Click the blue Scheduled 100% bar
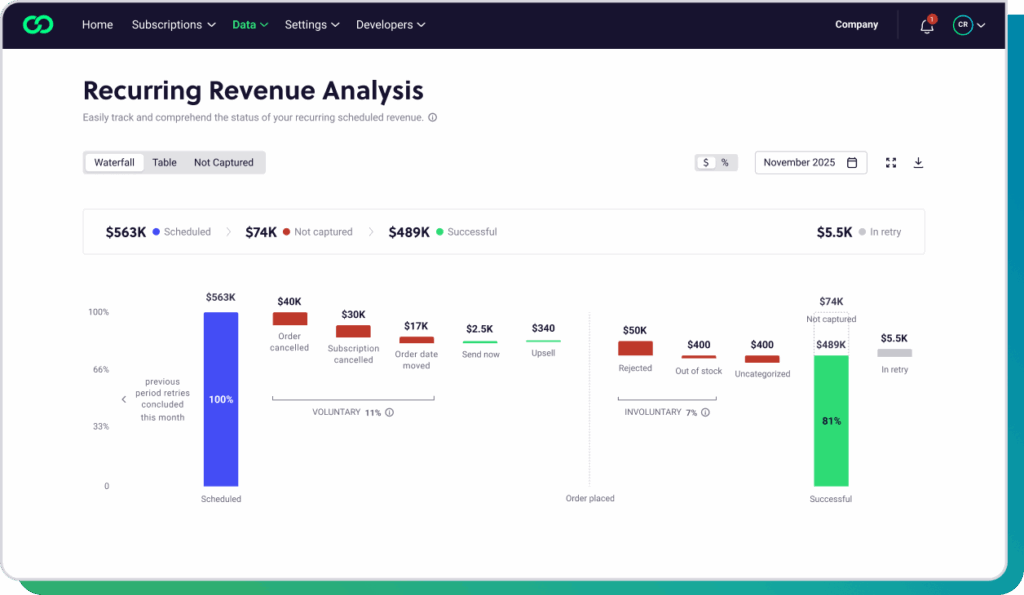 point(221,399)
